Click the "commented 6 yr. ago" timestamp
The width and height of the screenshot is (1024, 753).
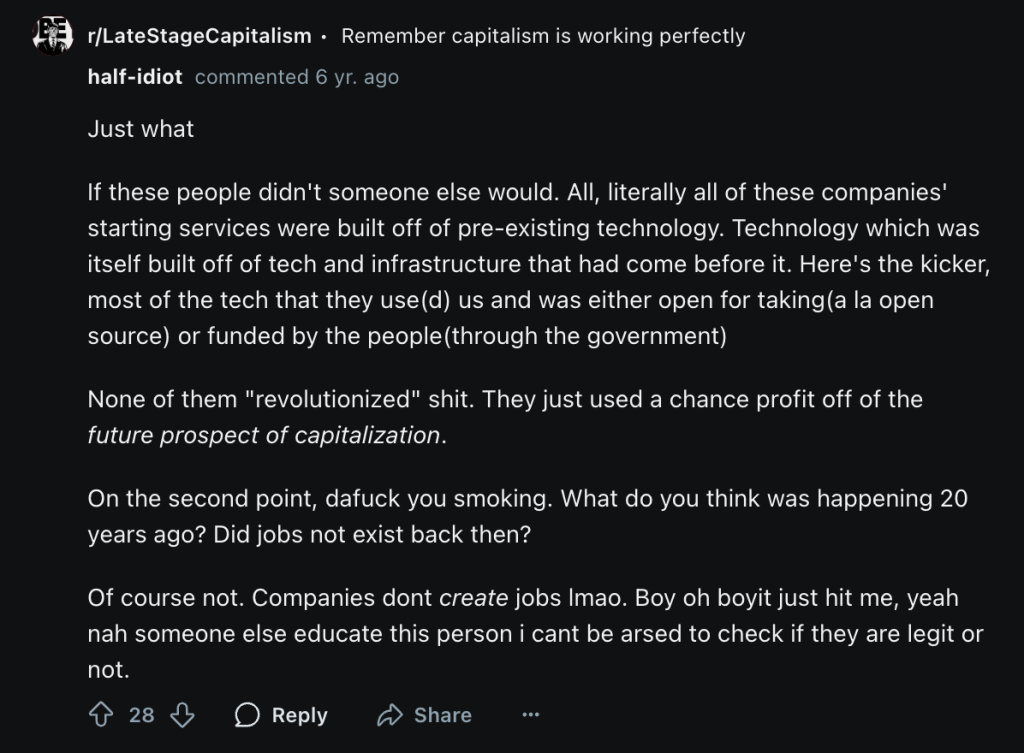(x=296, y=77)
